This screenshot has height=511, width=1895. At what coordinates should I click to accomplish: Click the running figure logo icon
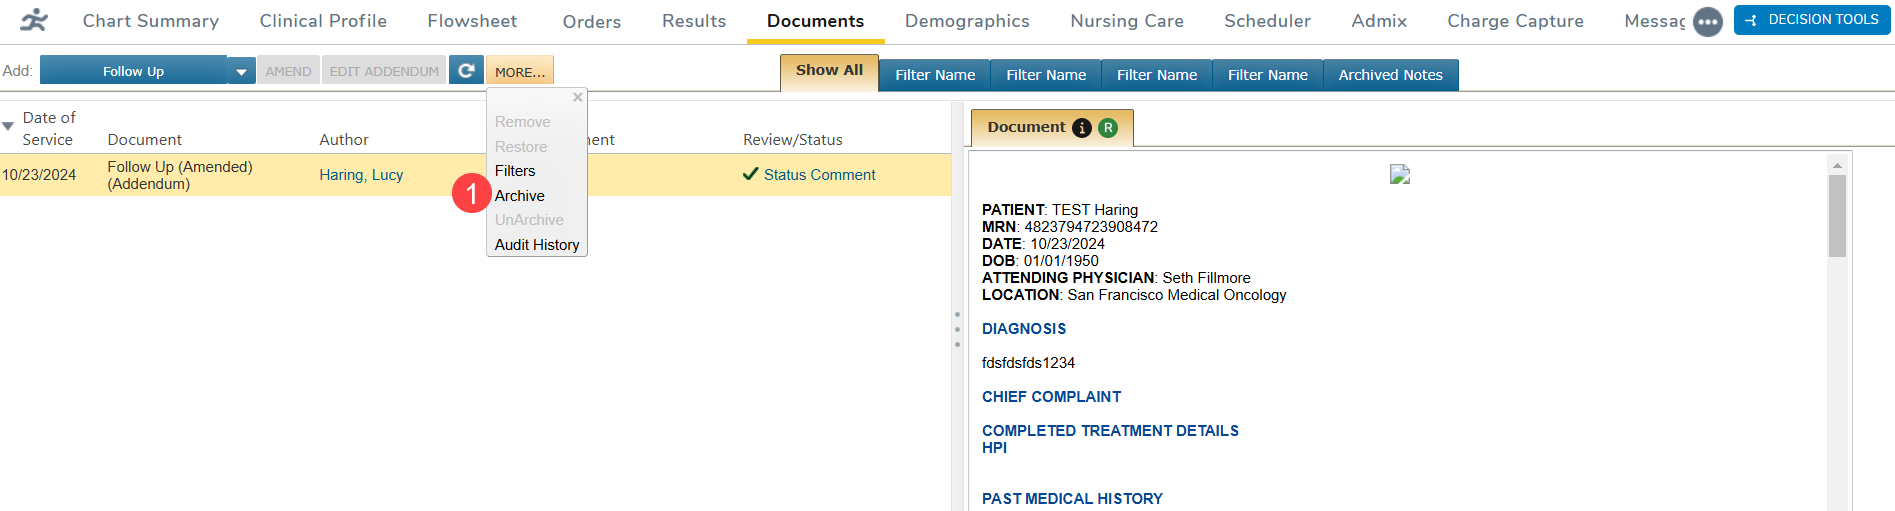(x=34, y=21)
